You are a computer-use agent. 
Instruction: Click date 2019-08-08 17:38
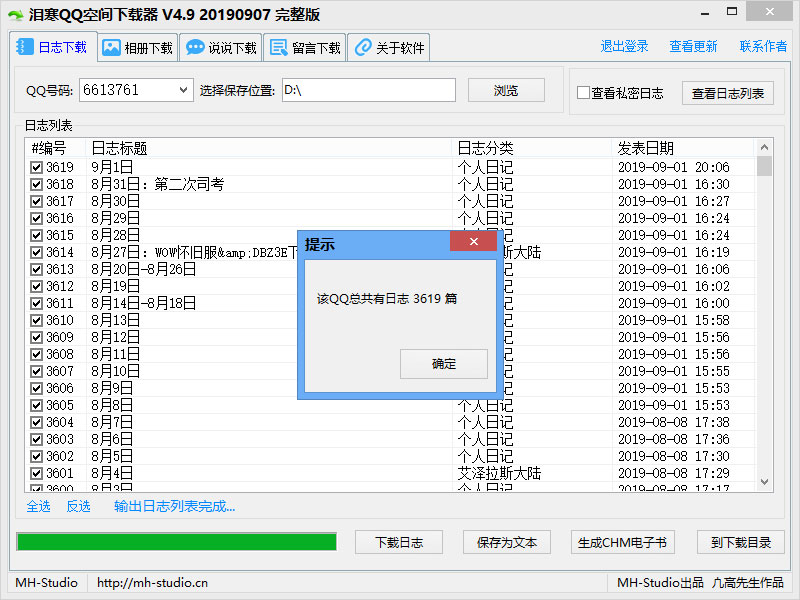(673, 422)
